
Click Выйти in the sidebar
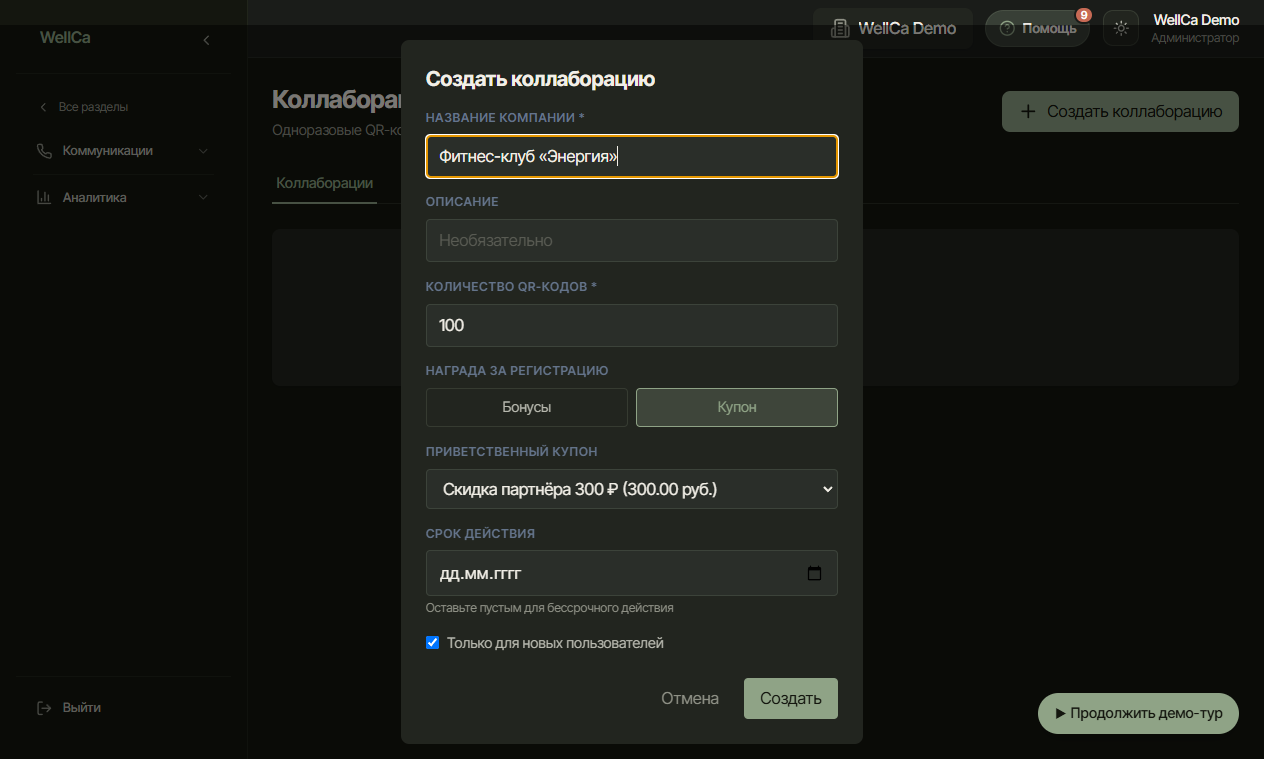tap(81, 708)
